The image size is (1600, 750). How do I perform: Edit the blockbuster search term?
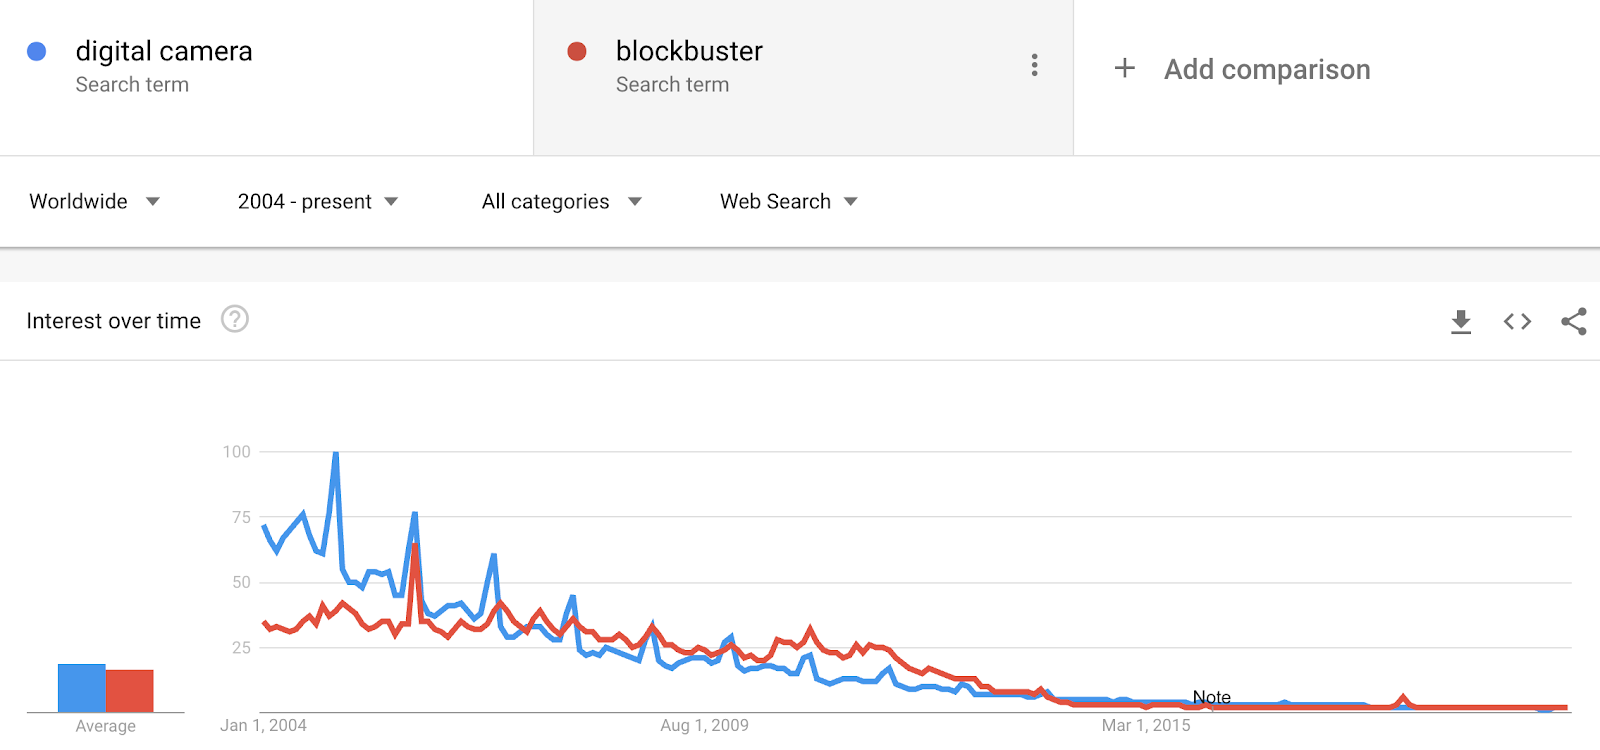(x=689, y=51)
